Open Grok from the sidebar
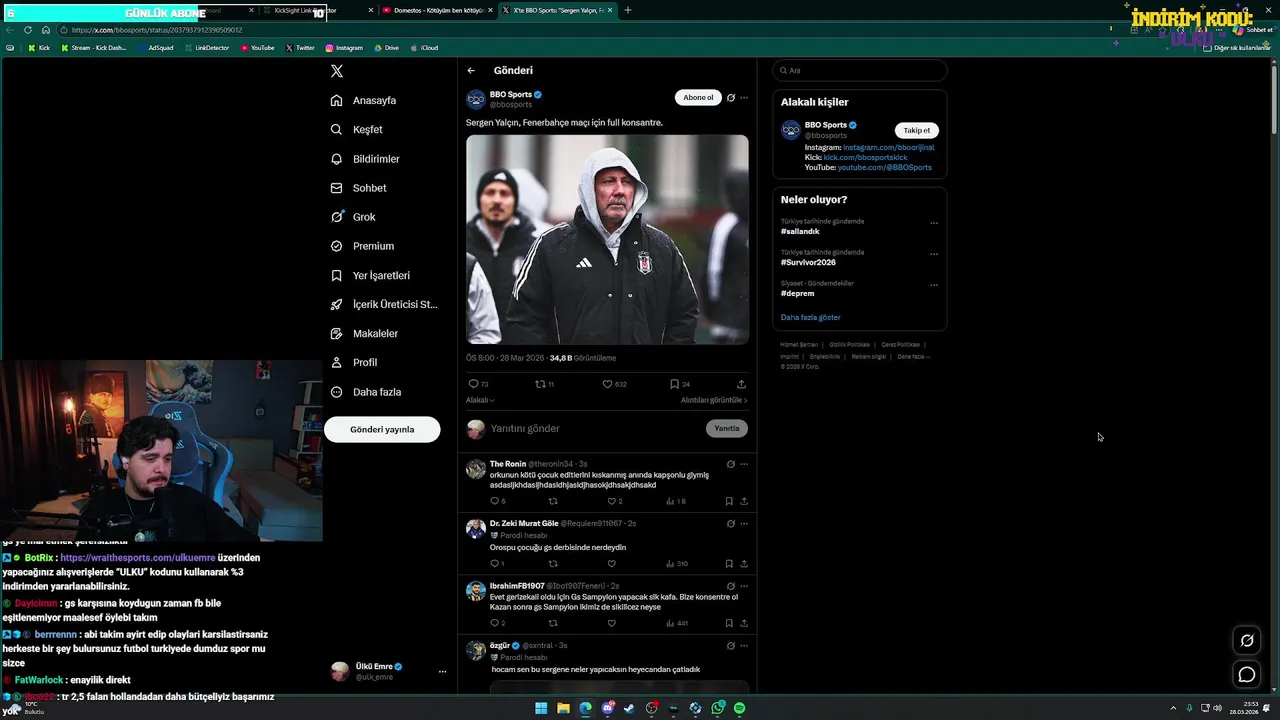Viewport: 1280px width, 720px height. (x=353, y=217)
